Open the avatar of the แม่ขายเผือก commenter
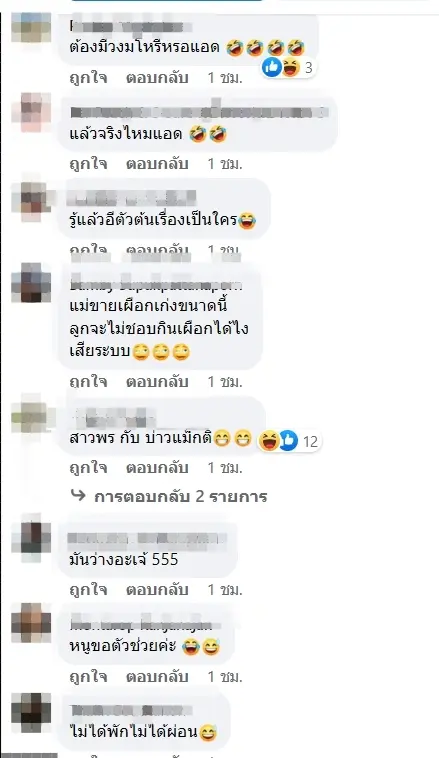 [x=31, y=283]
